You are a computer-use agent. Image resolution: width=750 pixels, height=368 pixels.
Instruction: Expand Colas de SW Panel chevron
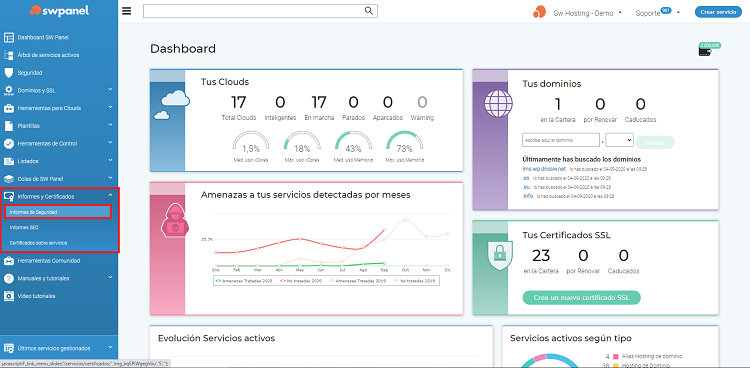click(x=110, y=178)
